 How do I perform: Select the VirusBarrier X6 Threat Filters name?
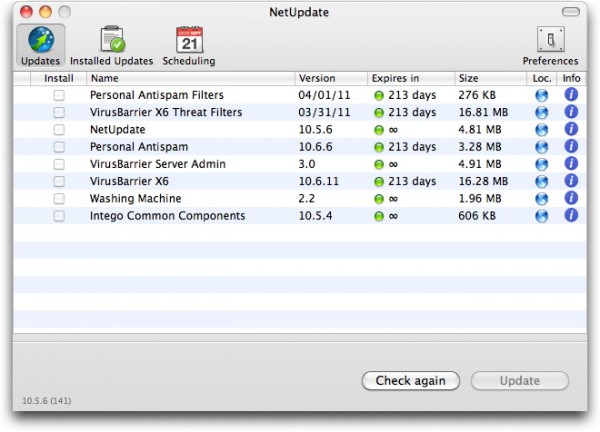(x=166, y=112)
